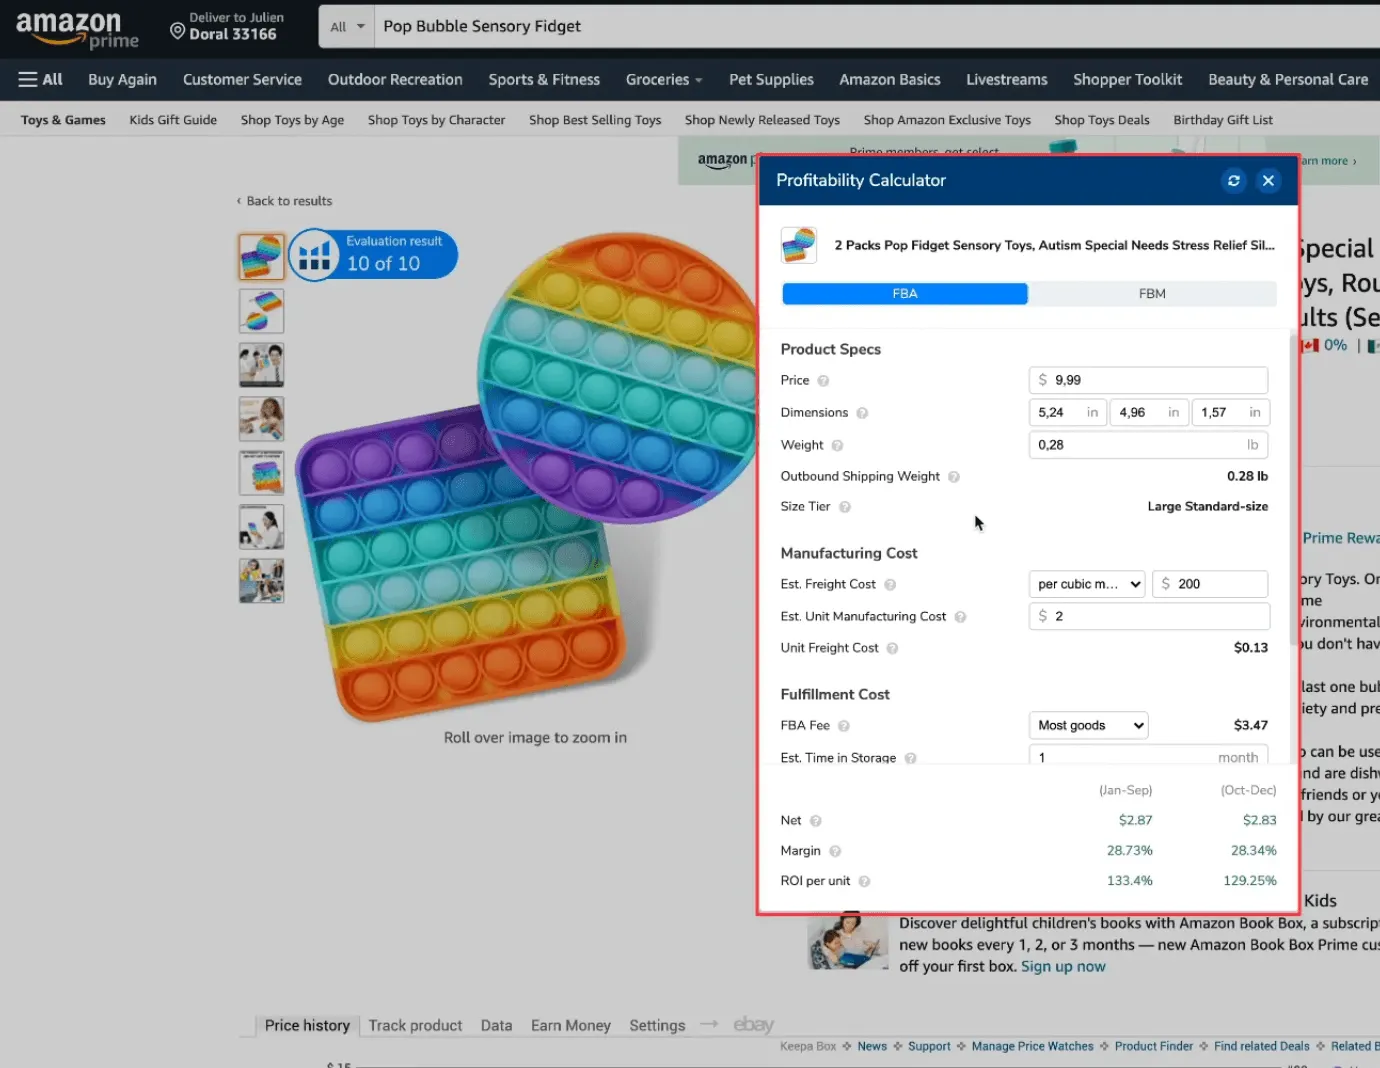Open Birthday Gift List link
The image size is (1380, 1068).
point(1223,120)
